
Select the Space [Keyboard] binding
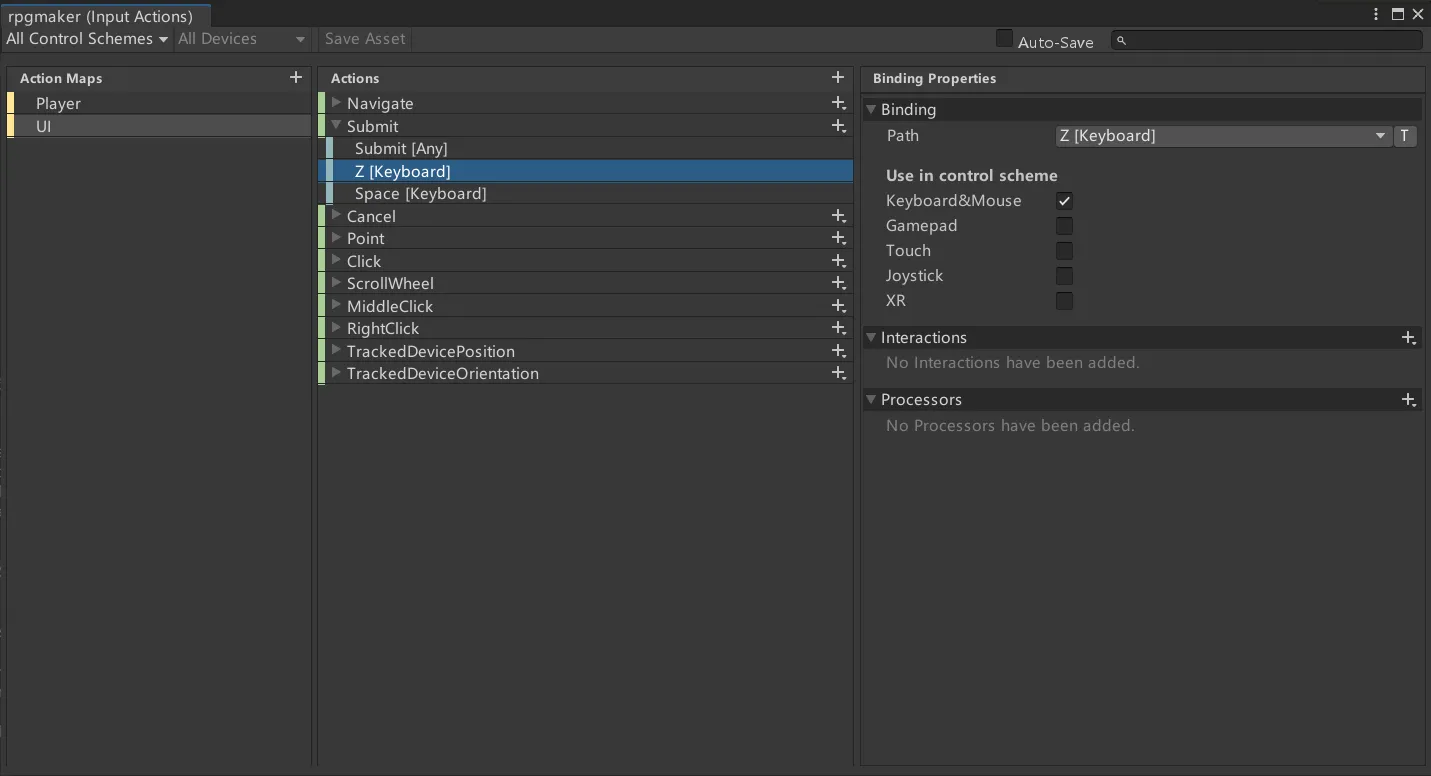pos(420,194)
